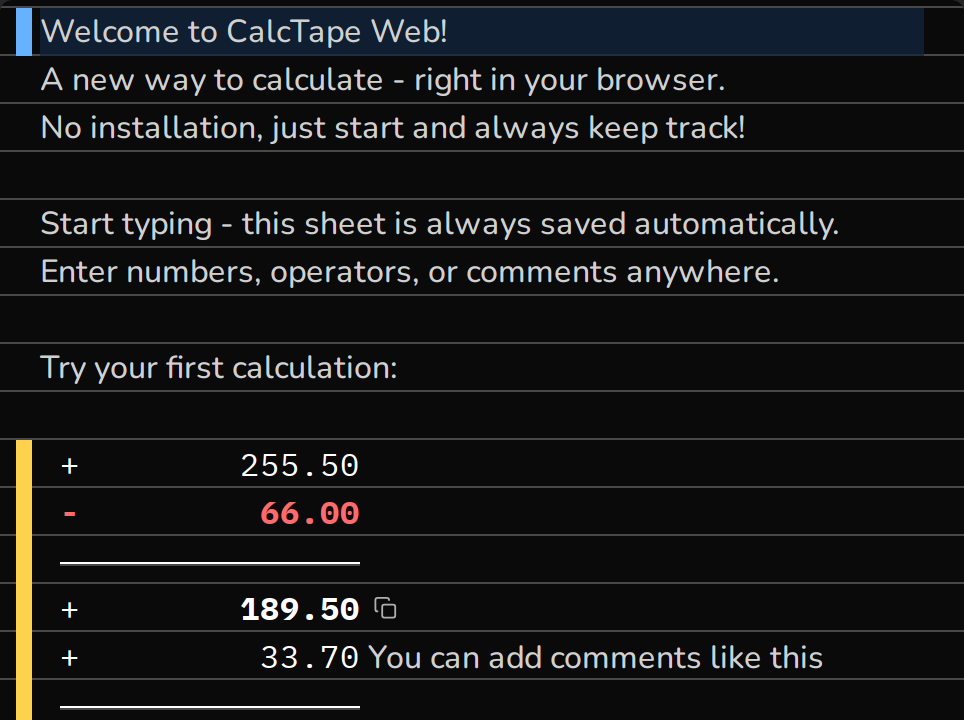The image size is (964, 720).
Task: Select the 33.70 number entry
Action: (x=309, y=657)
